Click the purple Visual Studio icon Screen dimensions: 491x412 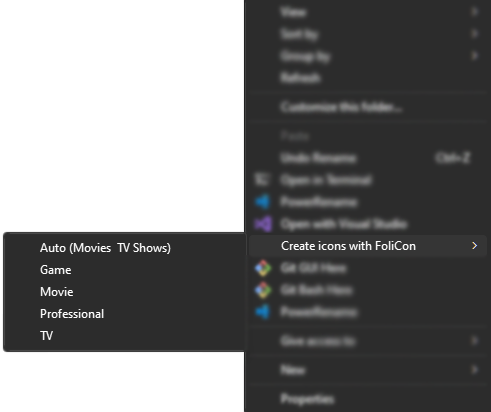[x=263, y=224]
